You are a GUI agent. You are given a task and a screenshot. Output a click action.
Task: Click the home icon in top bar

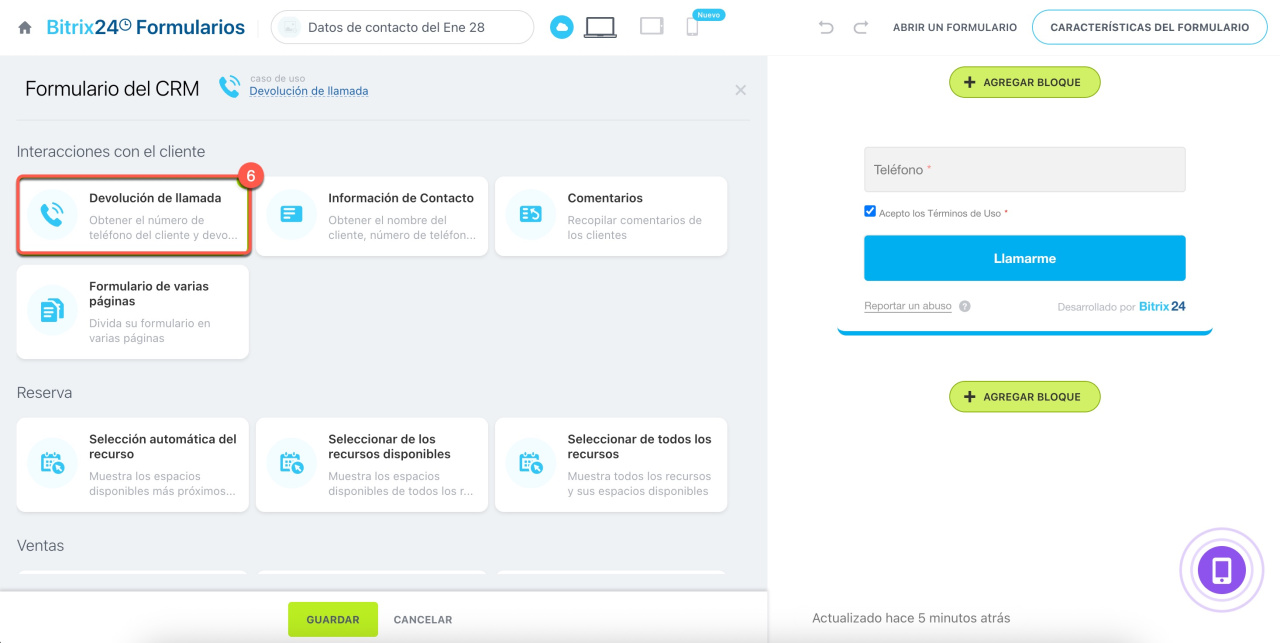(25, 28)
